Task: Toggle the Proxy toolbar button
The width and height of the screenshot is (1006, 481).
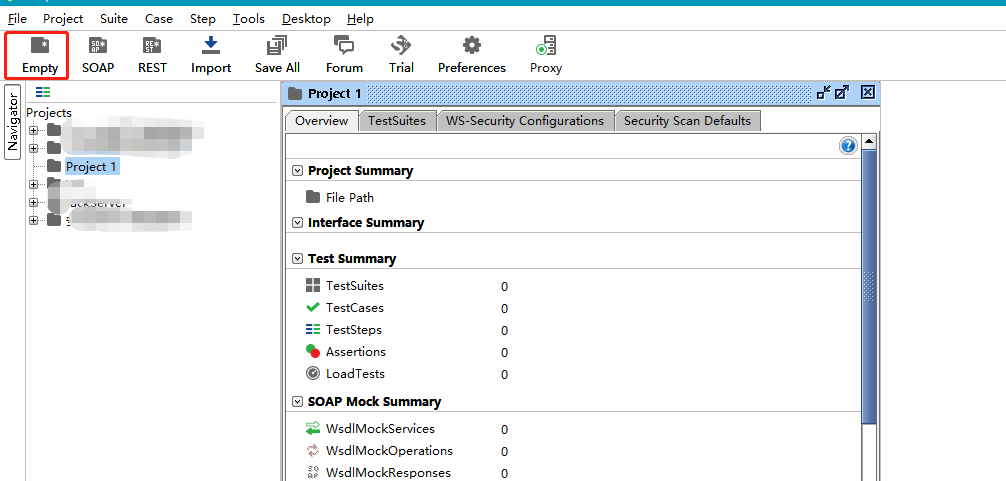Action: tap(546, 55)
